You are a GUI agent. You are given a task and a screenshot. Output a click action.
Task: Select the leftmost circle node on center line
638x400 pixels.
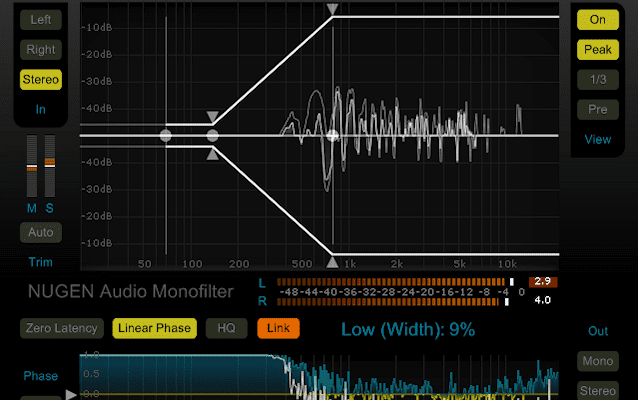[x=166, y=135]
